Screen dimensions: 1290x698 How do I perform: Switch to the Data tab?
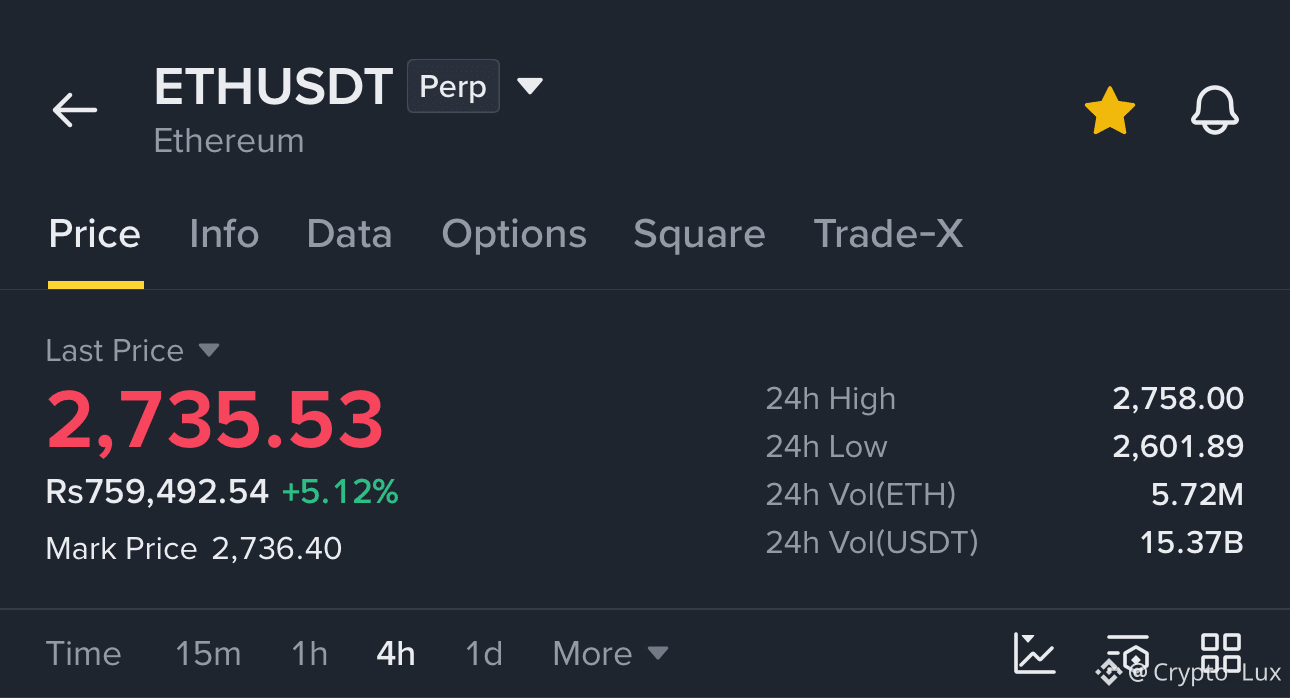coord(349,234)
